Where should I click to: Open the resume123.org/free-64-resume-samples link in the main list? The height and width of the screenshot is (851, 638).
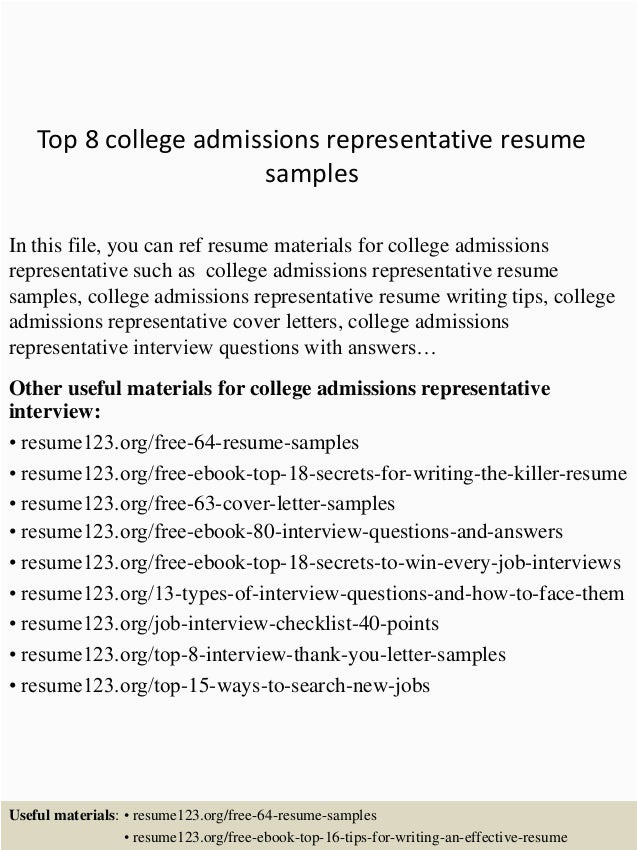[189, 442]
